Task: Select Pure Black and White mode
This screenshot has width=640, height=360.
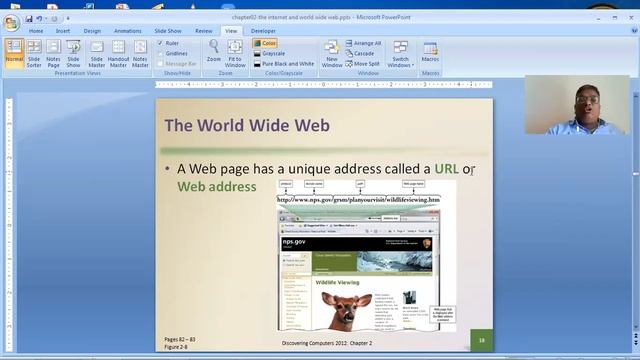Action: (284, 64)
